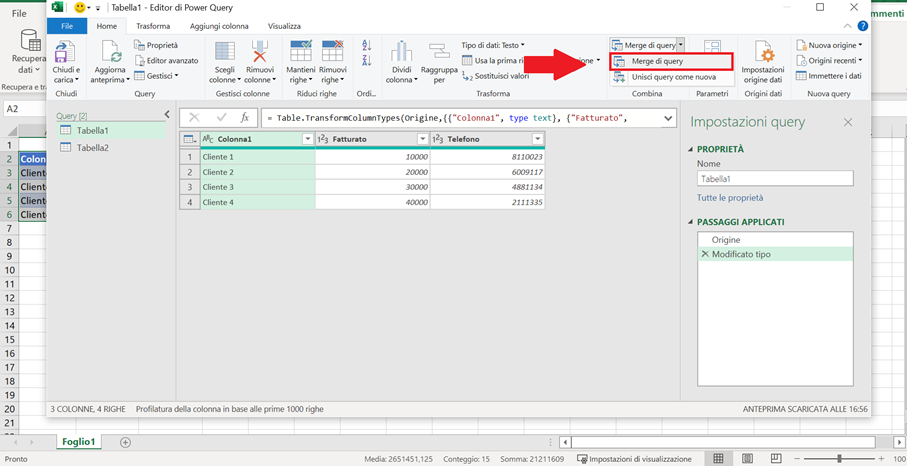
Task: Open Proprietà in the Query group
Action: [x=156, y=45]
